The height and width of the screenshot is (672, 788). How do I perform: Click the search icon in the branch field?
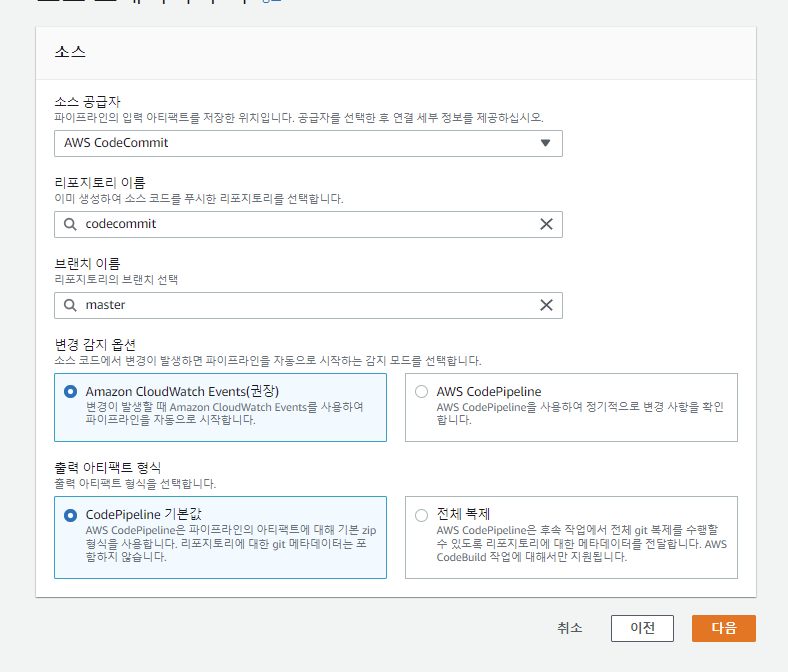(70, 305)
